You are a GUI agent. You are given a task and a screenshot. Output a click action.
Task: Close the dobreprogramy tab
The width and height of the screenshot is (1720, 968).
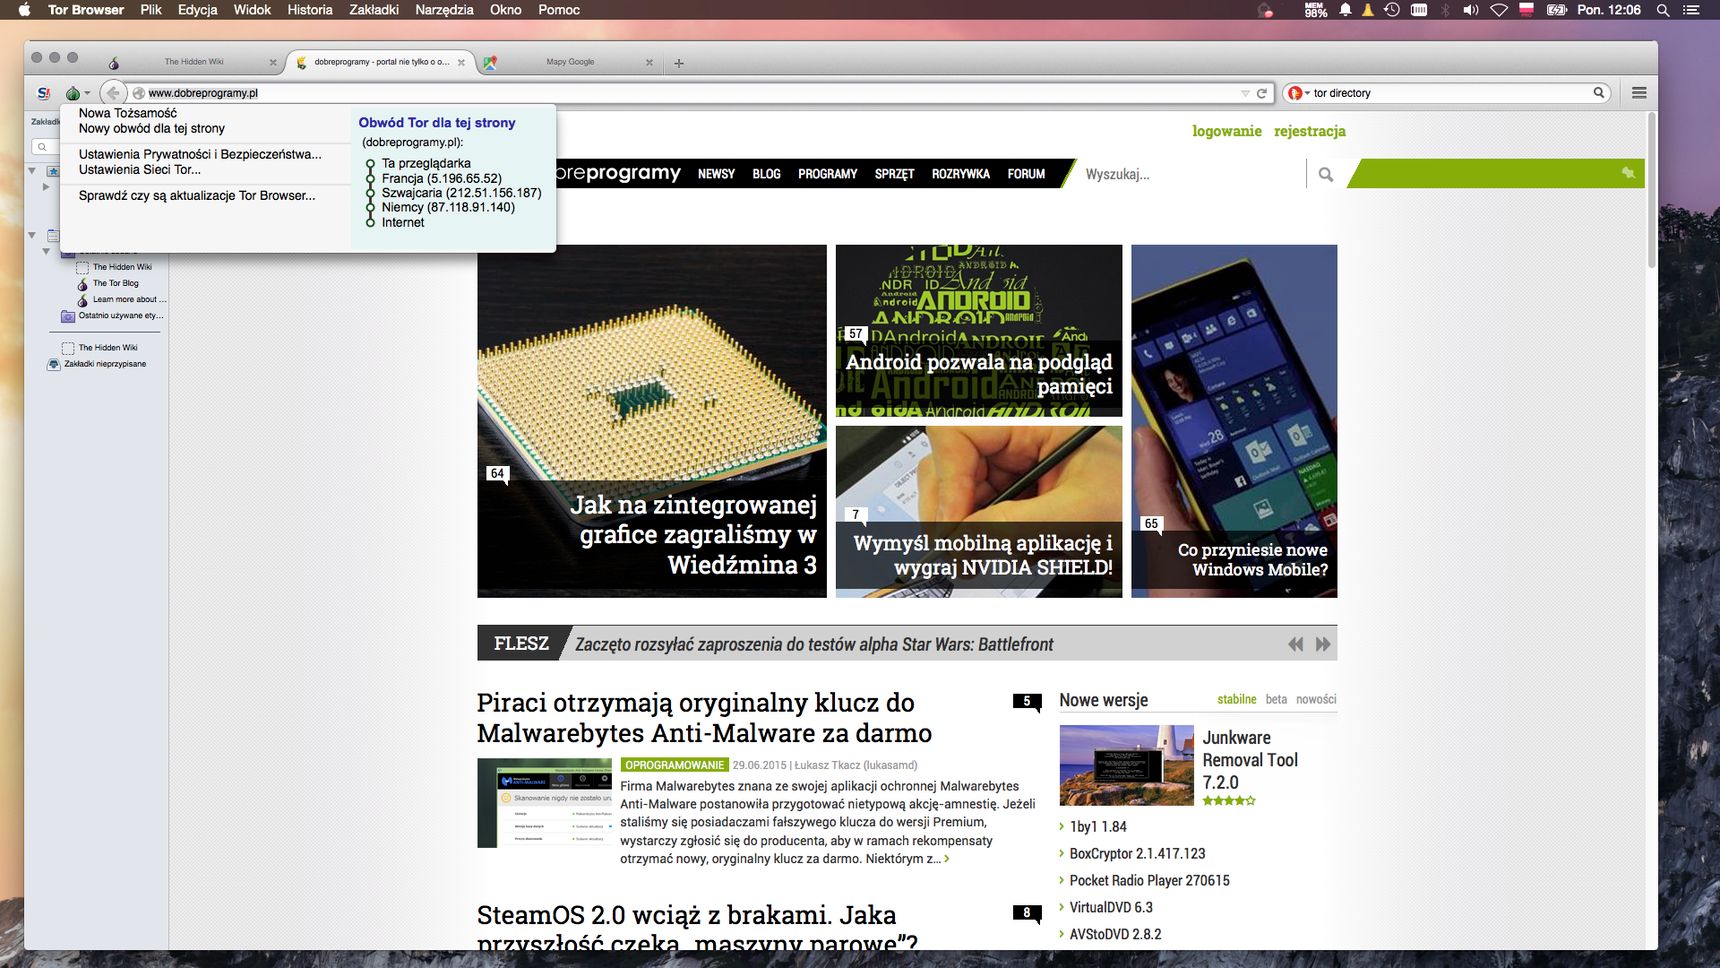tap(461, 62)
